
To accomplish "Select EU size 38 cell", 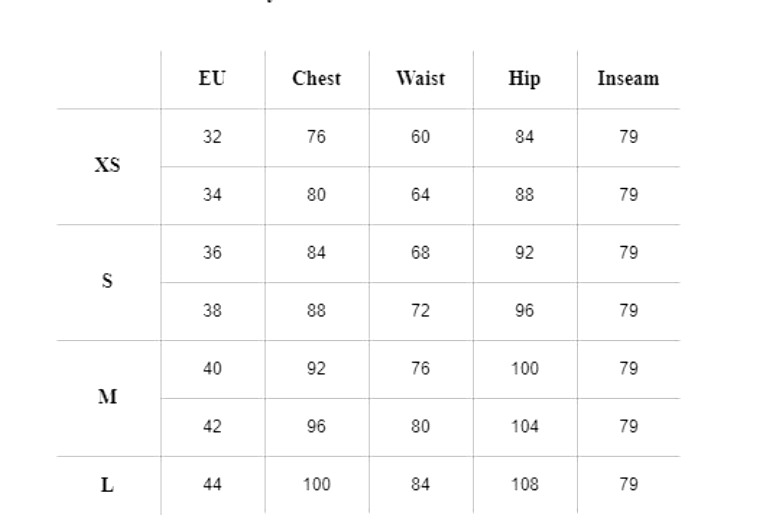I will [212, 311].
